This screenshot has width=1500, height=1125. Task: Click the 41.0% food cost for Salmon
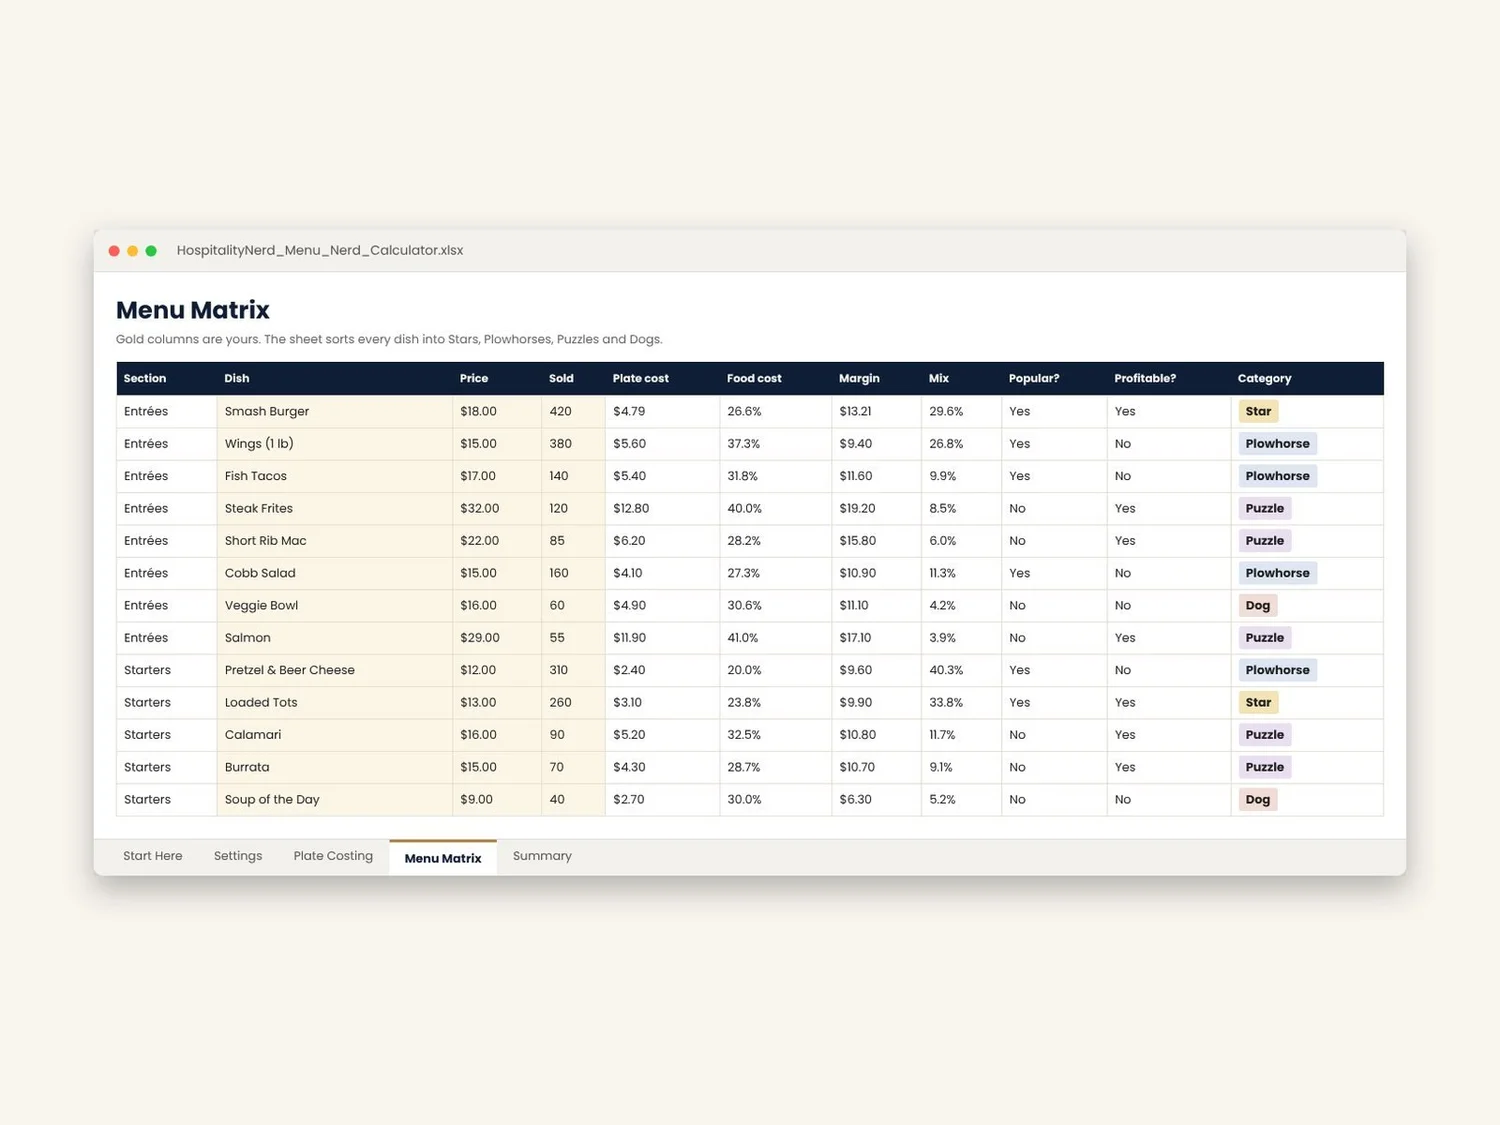(775, 638)
